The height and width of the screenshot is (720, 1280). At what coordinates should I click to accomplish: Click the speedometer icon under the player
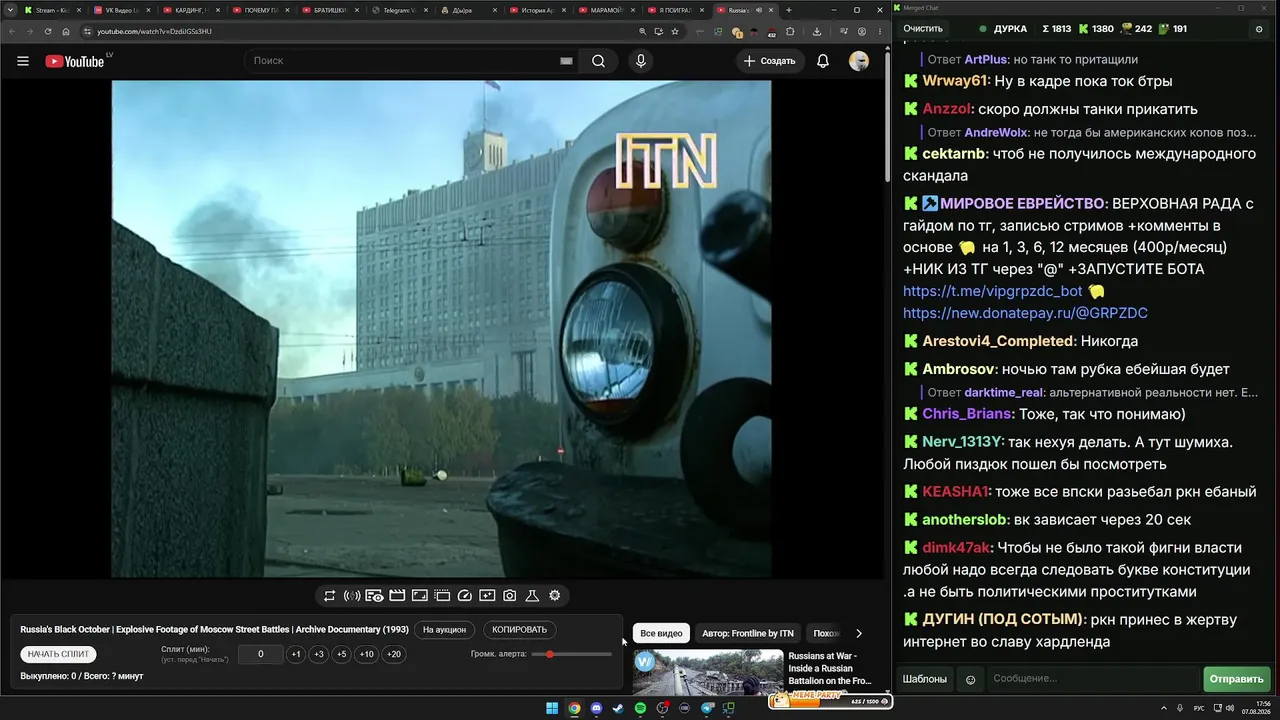pos(464,596)
